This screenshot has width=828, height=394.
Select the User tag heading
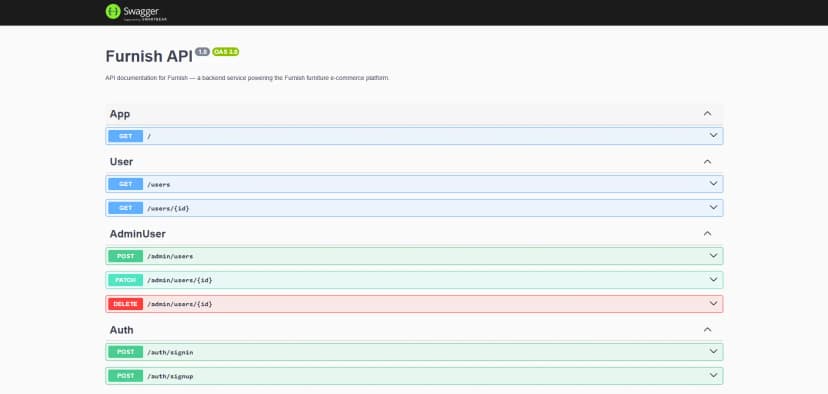pyautogui.click(x=121, y=162)
